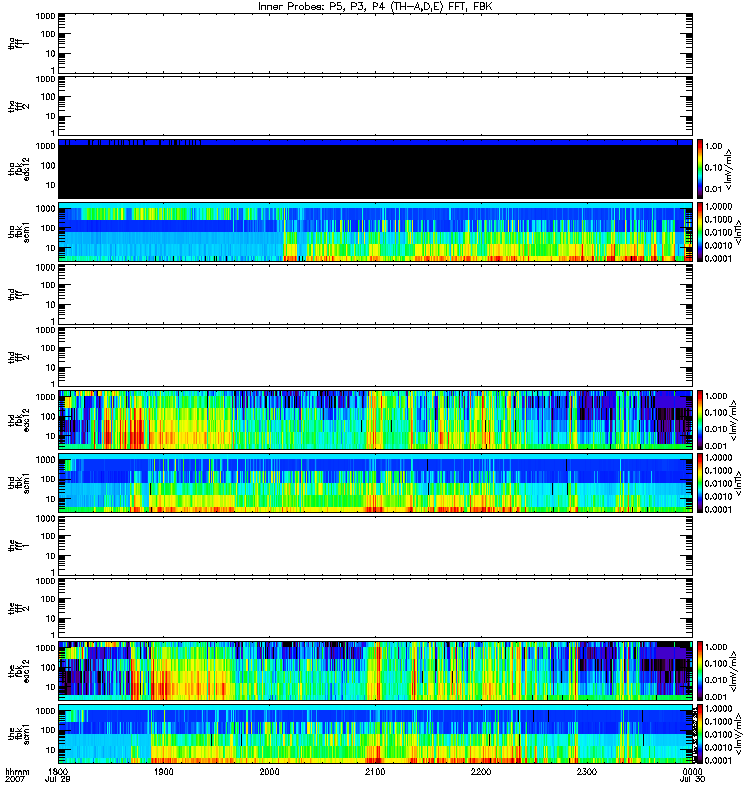Click the '2300' time axis label
Viewport: 750px width, 800px height.
click(587, 771)
